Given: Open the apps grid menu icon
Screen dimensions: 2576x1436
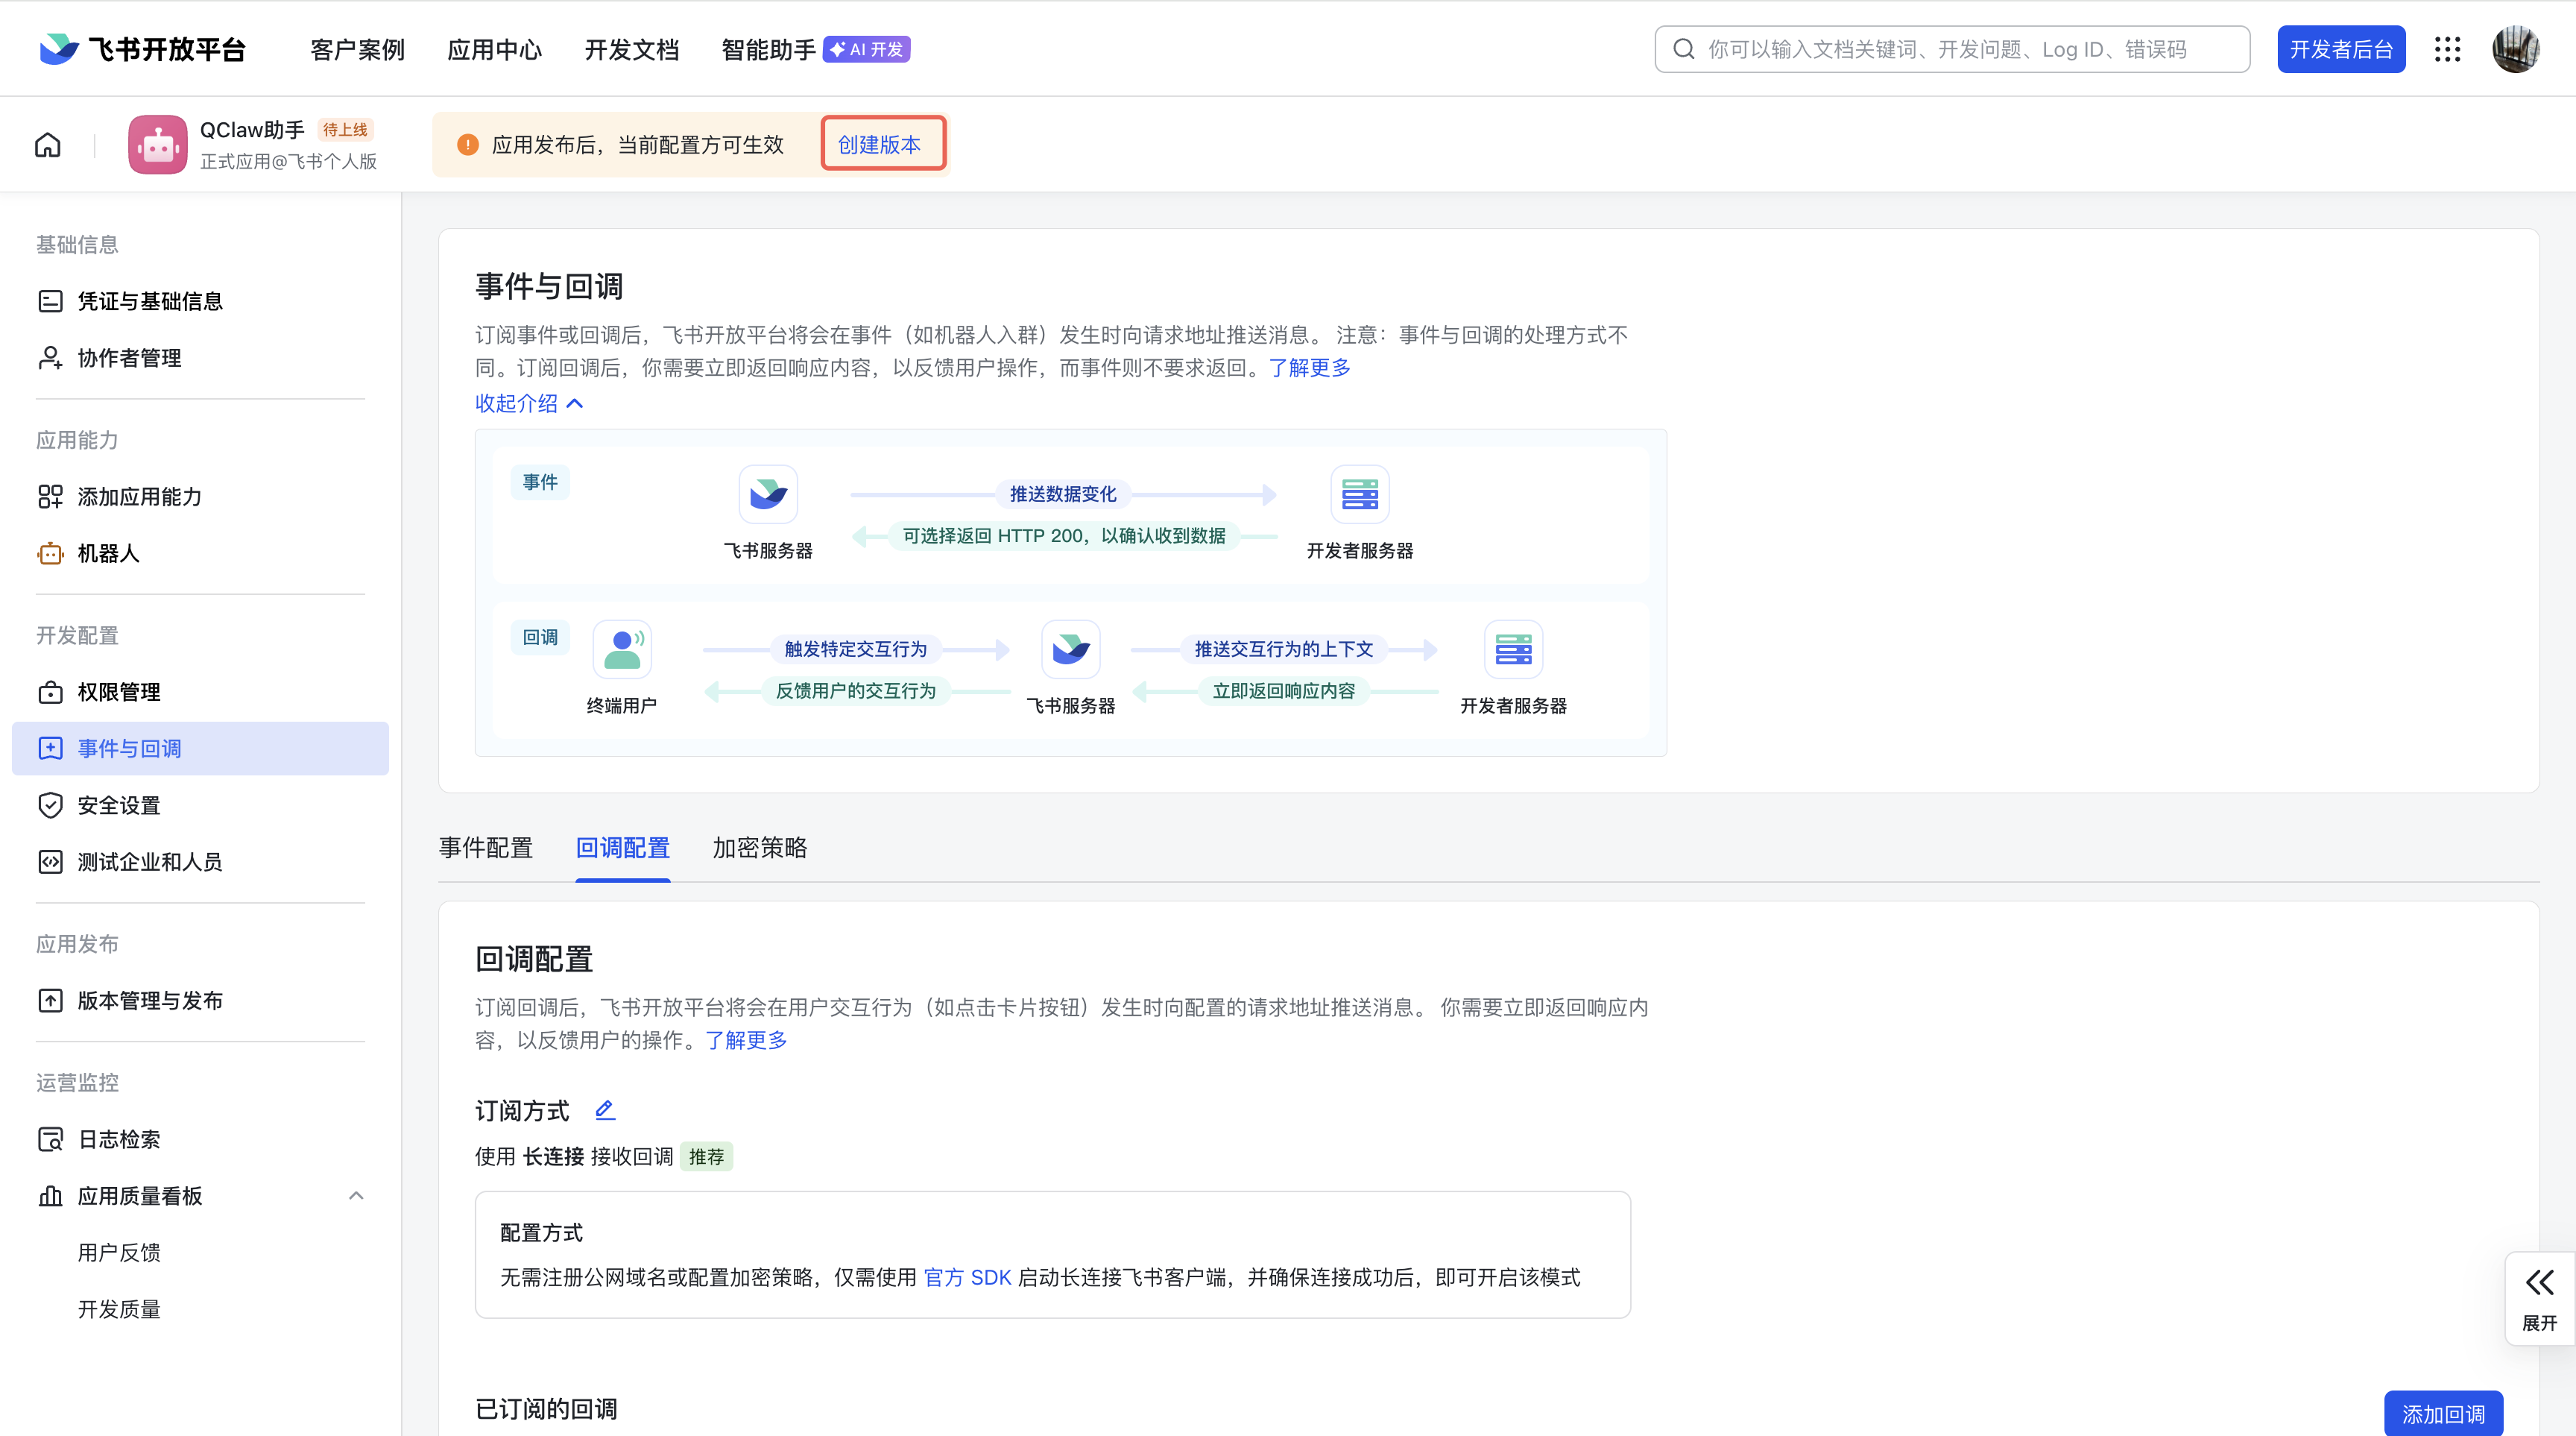Looking at the screenshot, I should (2447, 49).
